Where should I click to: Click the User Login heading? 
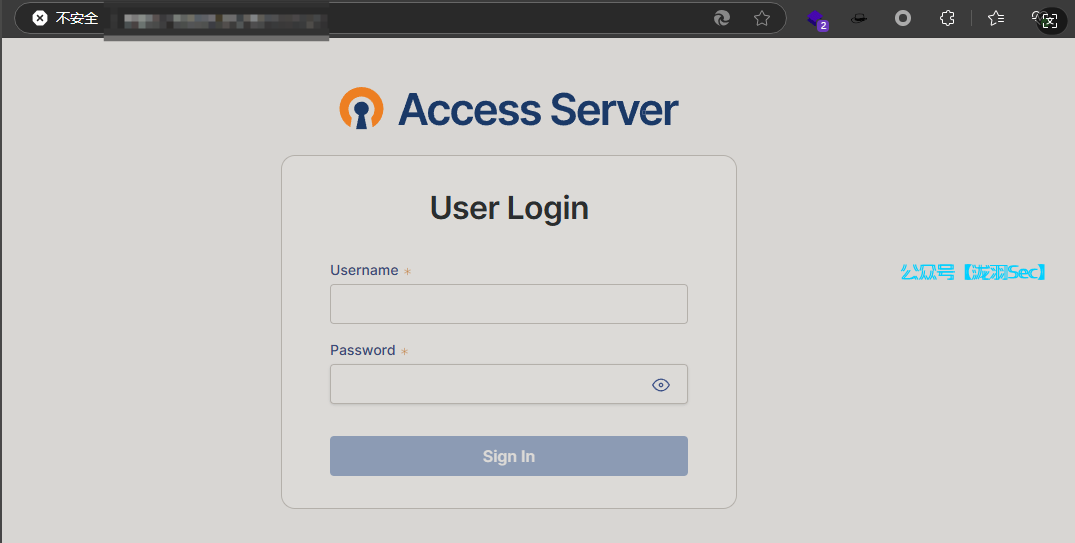pos(509,208)
